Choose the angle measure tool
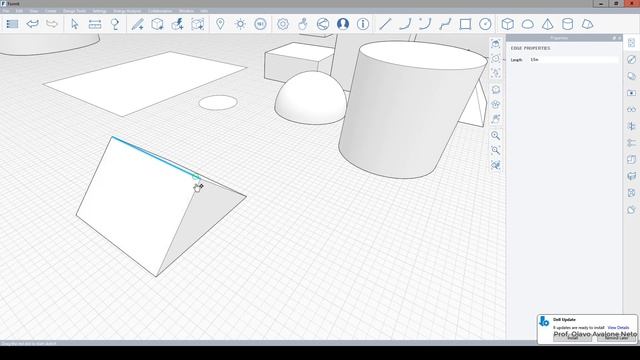This screenshot has width=640, height=360. [115, 24]
